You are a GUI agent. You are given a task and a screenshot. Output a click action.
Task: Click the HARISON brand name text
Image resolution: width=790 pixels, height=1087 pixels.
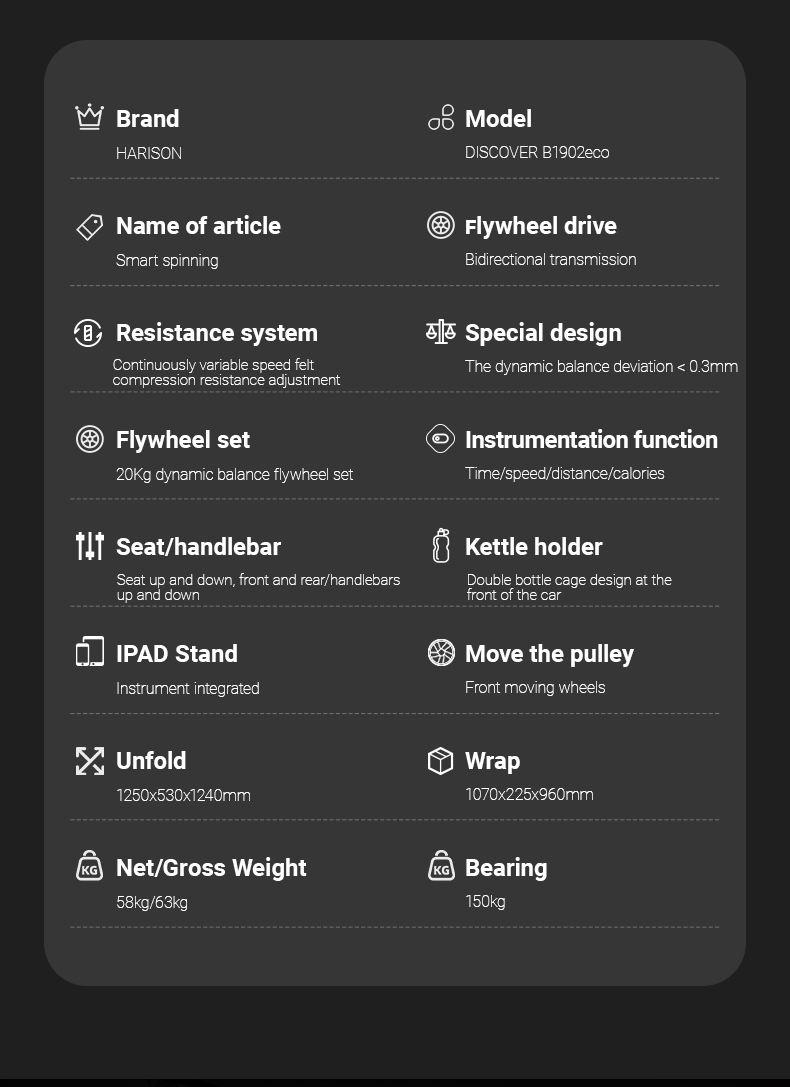(x=149, y=154)
